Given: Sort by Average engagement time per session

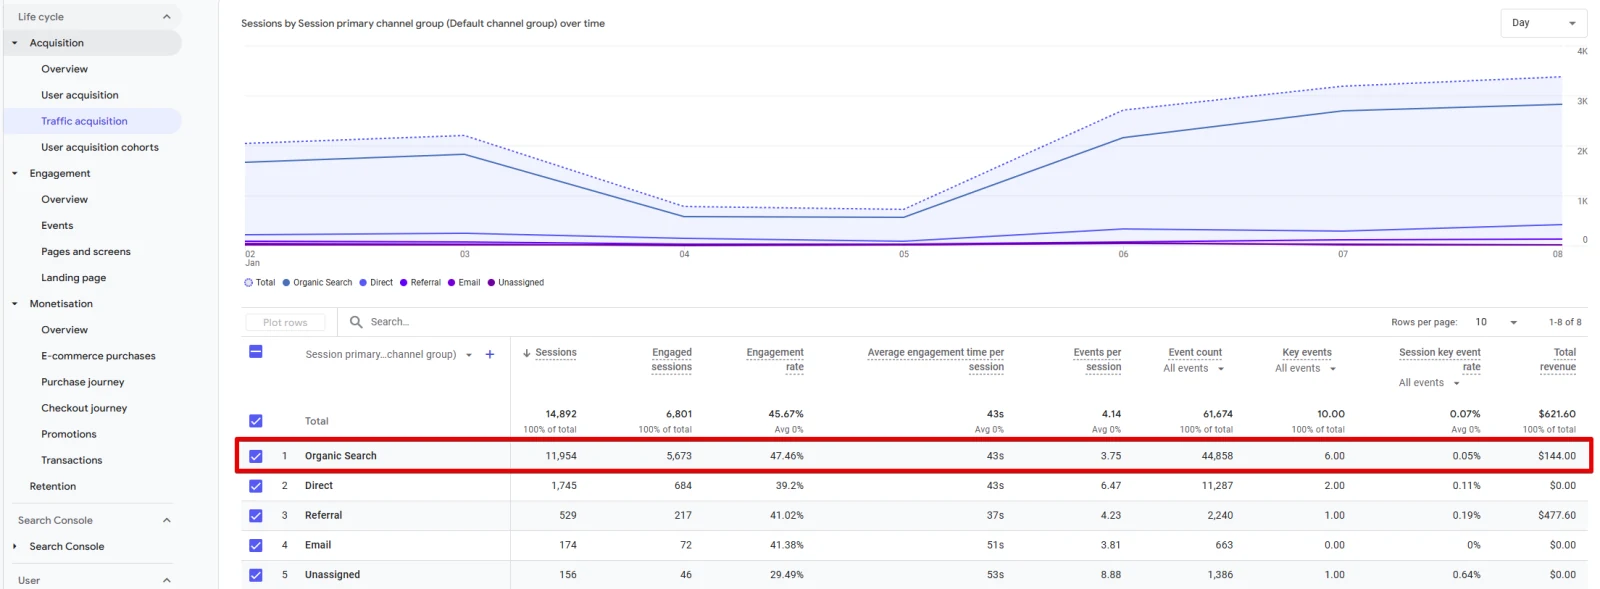Looking at the screenshot, I should [x=936, y=360].
